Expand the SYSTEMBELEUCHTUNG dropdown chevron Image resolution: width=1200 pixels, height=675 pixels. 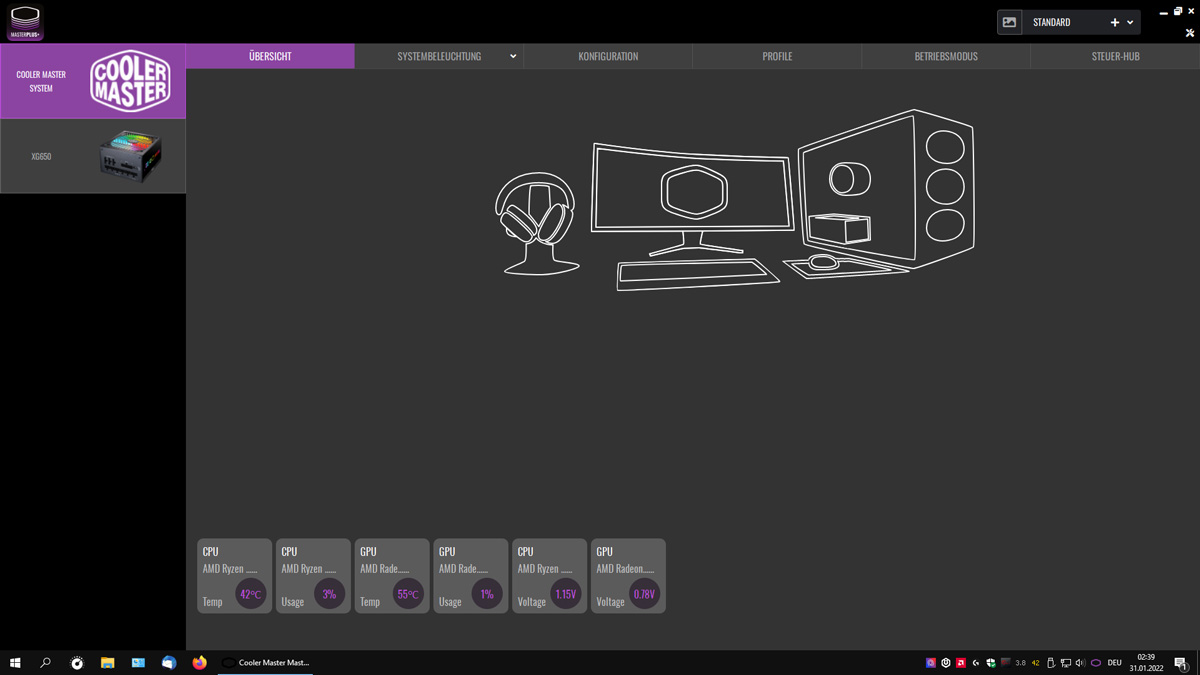513,56
